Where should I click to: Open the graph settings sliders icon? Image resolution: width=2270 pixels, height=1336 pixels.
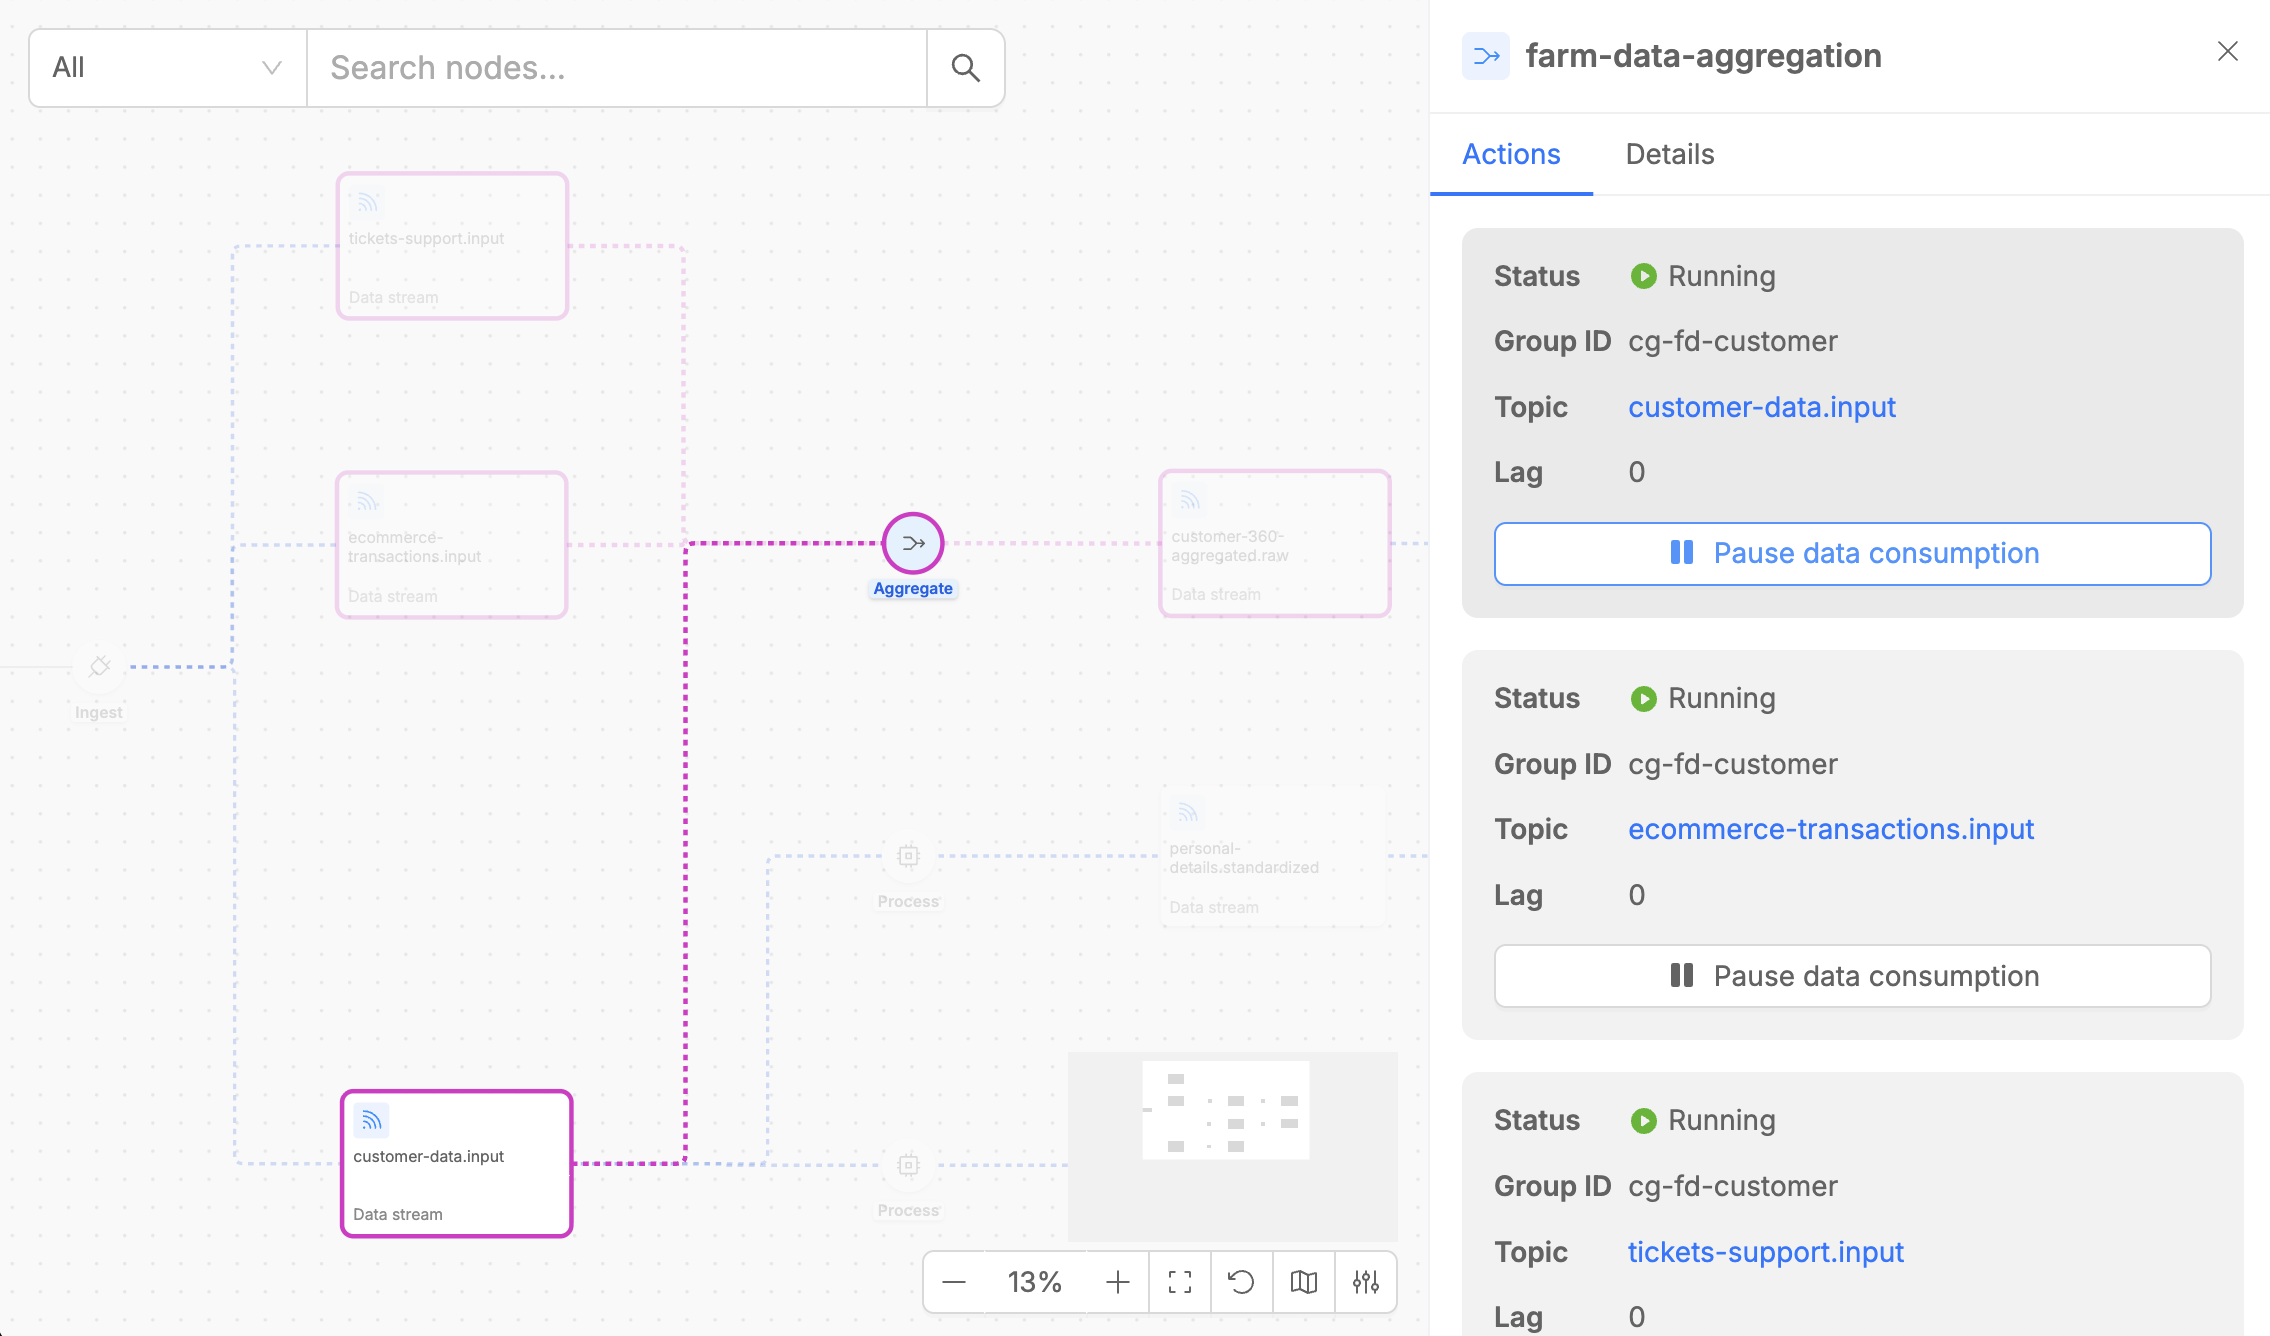click(x=1365, y=1282)
